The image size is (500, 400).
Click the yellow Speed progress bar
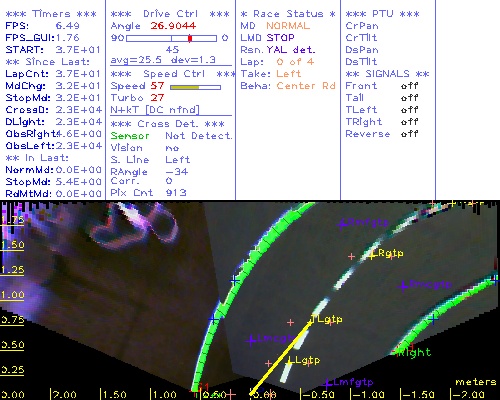[195, 87]
